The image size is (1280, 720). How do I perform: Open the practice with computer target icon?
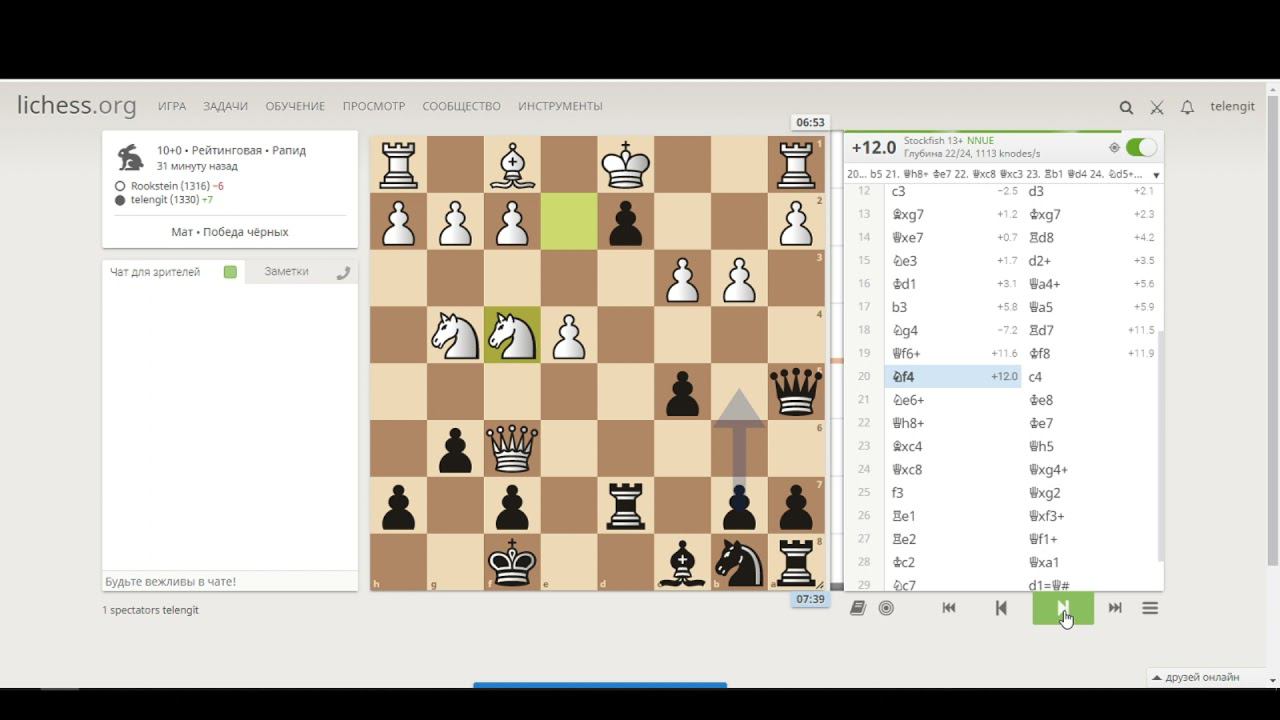point(886,608)
